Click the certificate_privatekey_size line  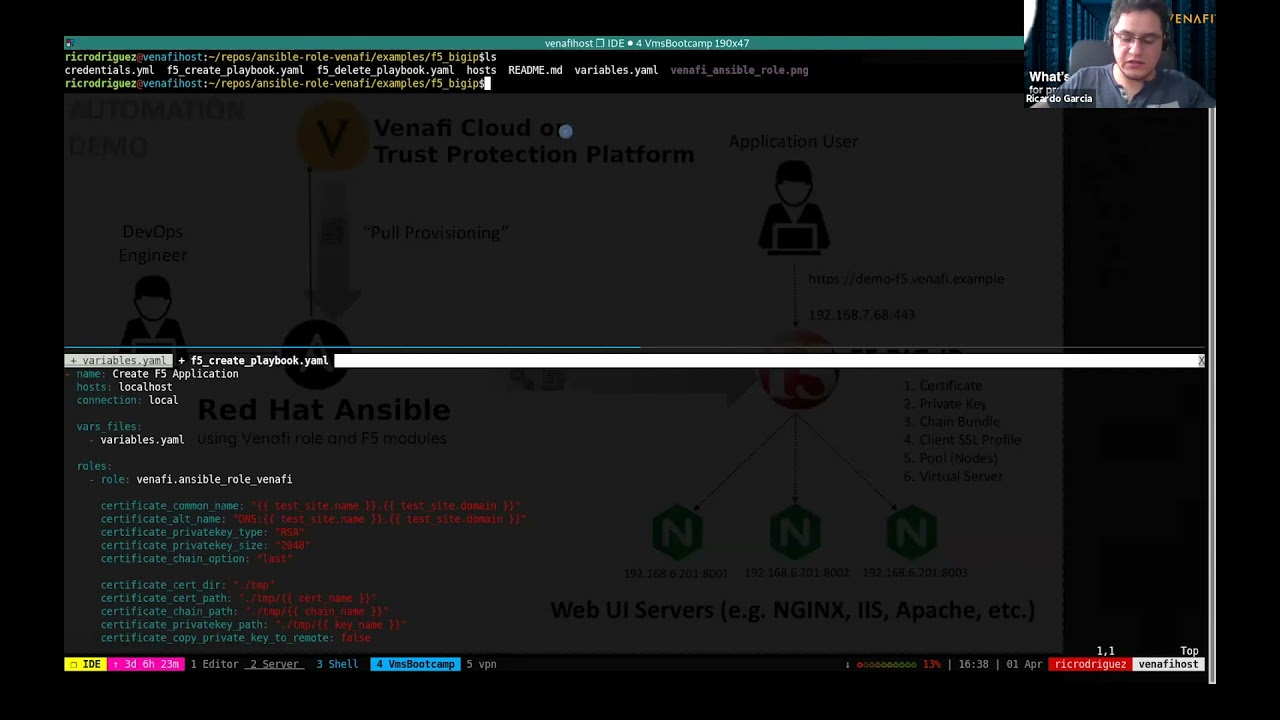click(x=205, y=546)
